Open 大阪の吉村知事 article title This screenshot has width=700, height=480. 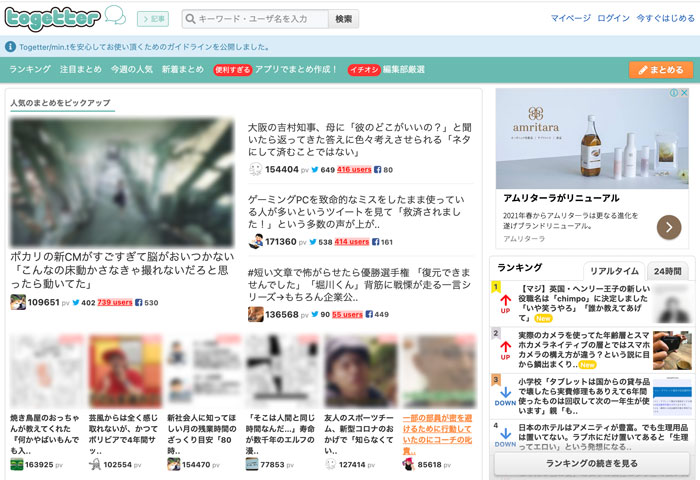(360, 139)
